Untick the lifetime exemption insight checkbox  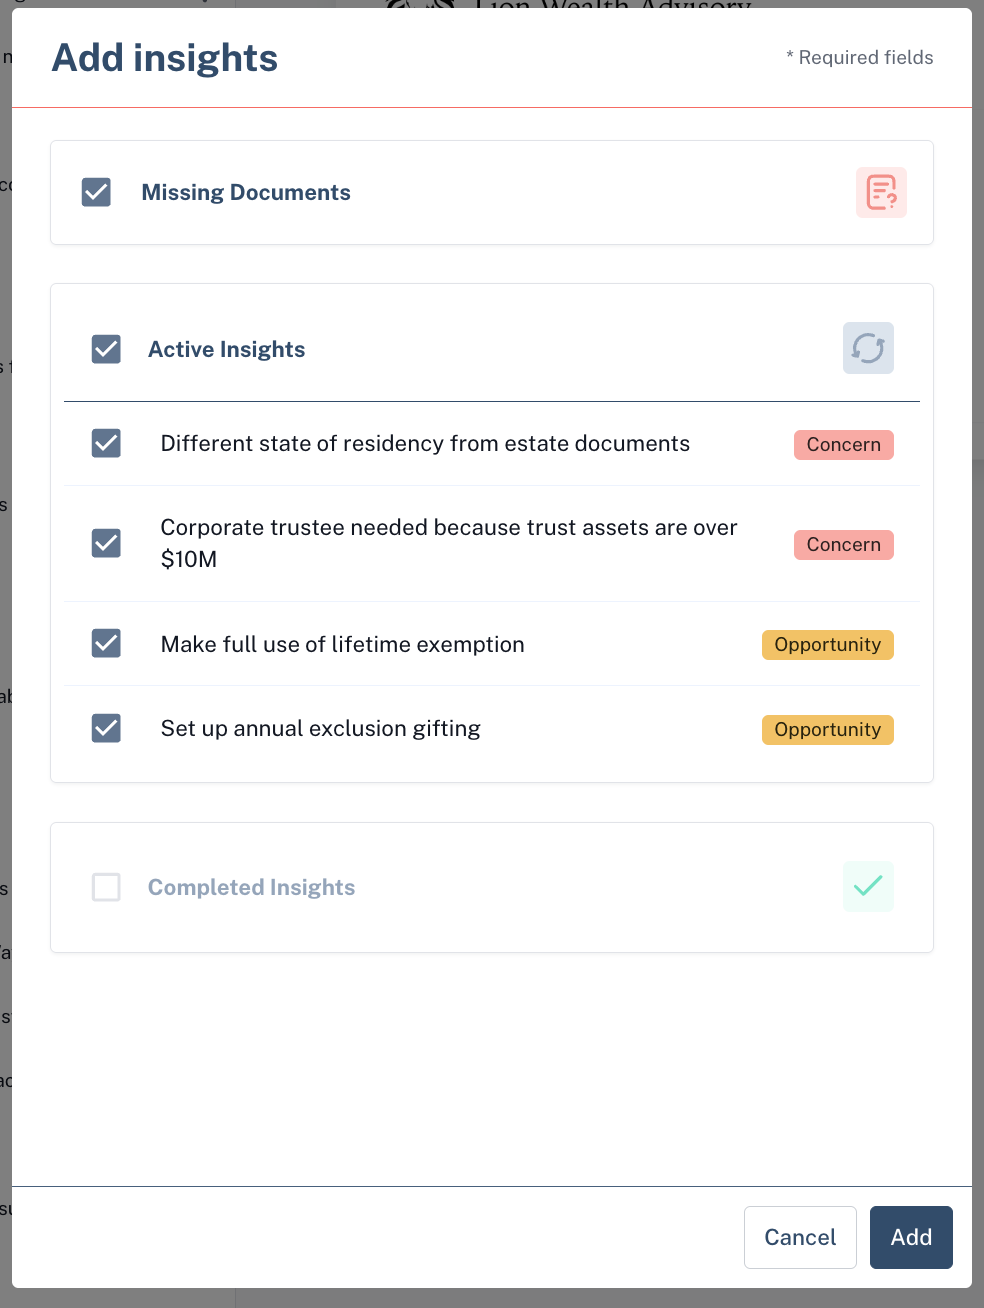point(106,643)
